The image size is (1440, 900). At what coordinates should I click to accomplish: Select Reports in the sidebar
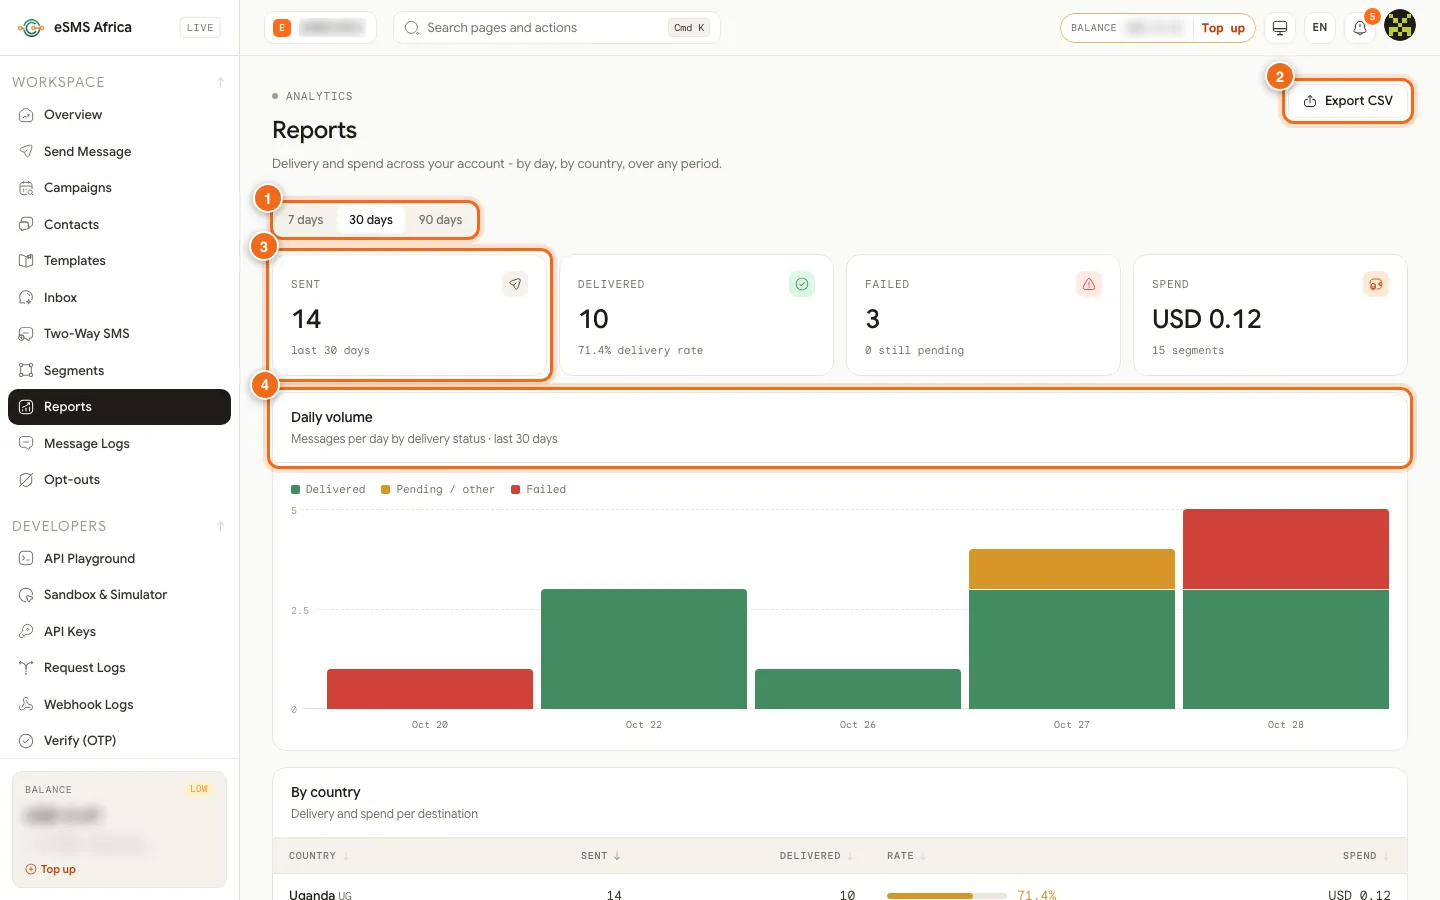119,407
